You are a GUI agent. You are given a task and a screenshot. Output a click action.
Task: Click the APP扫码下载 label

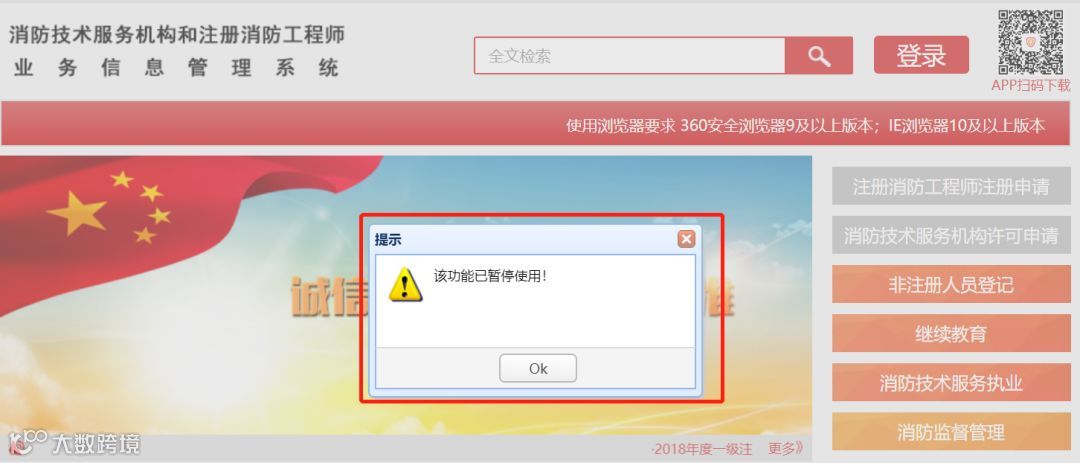(1030, 85)
